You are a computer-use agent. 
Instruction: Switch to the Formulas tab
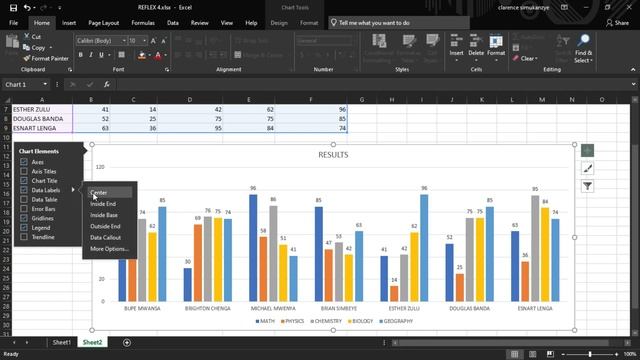coord(143,23)
